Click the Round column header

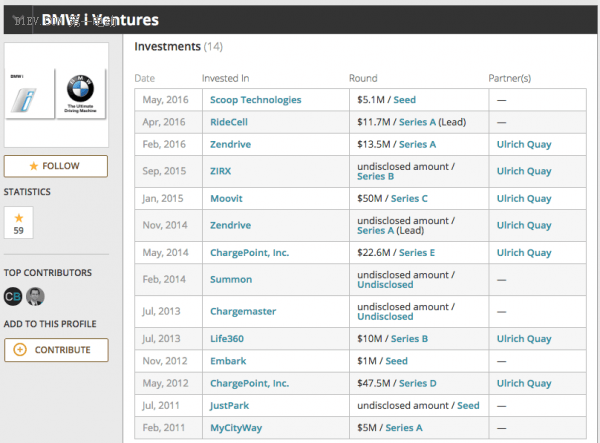pyautogui.click(x=363, y=78)
